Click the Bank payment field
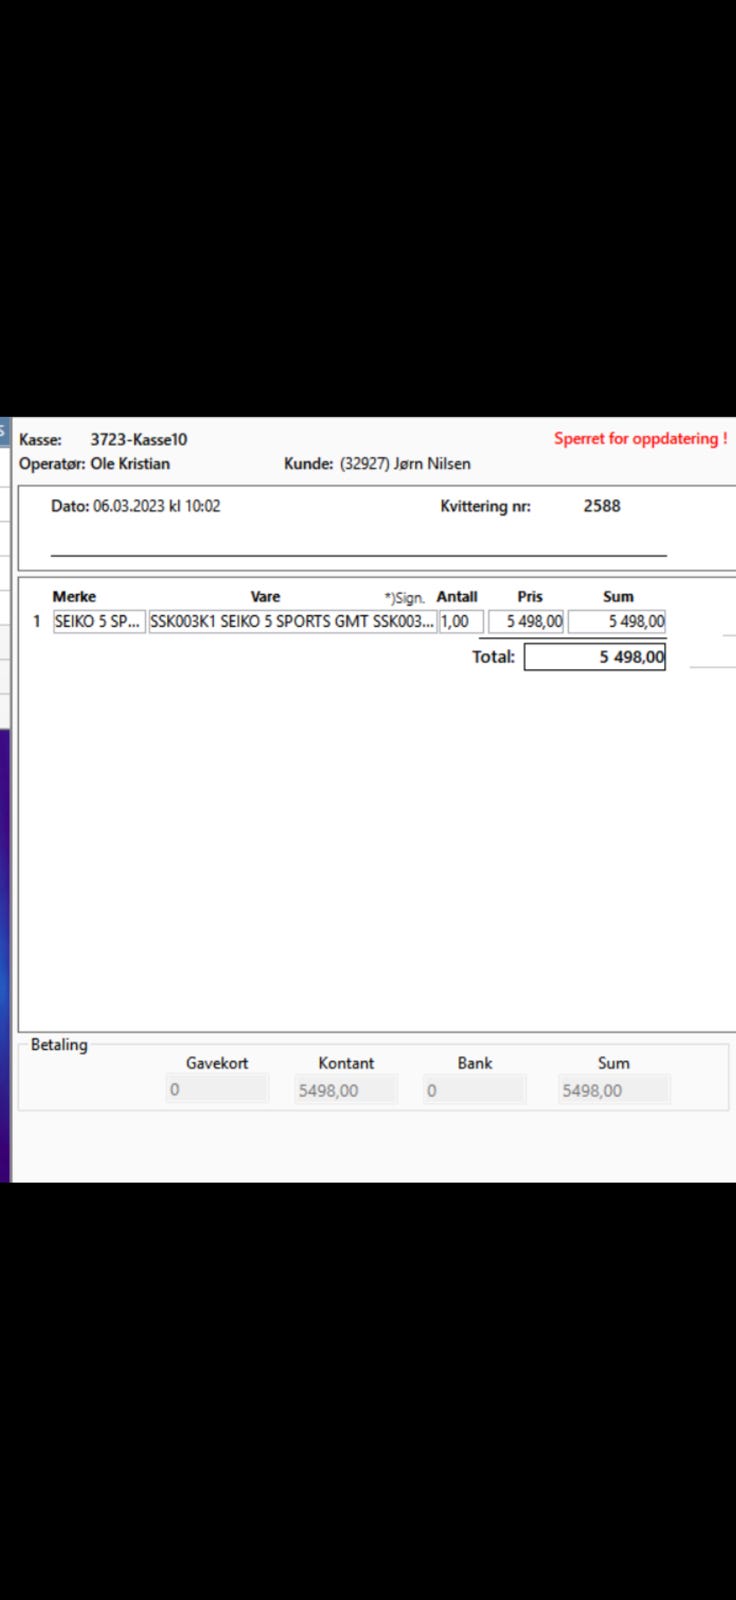The image size is (736, 1600). tap(475, 1090)
